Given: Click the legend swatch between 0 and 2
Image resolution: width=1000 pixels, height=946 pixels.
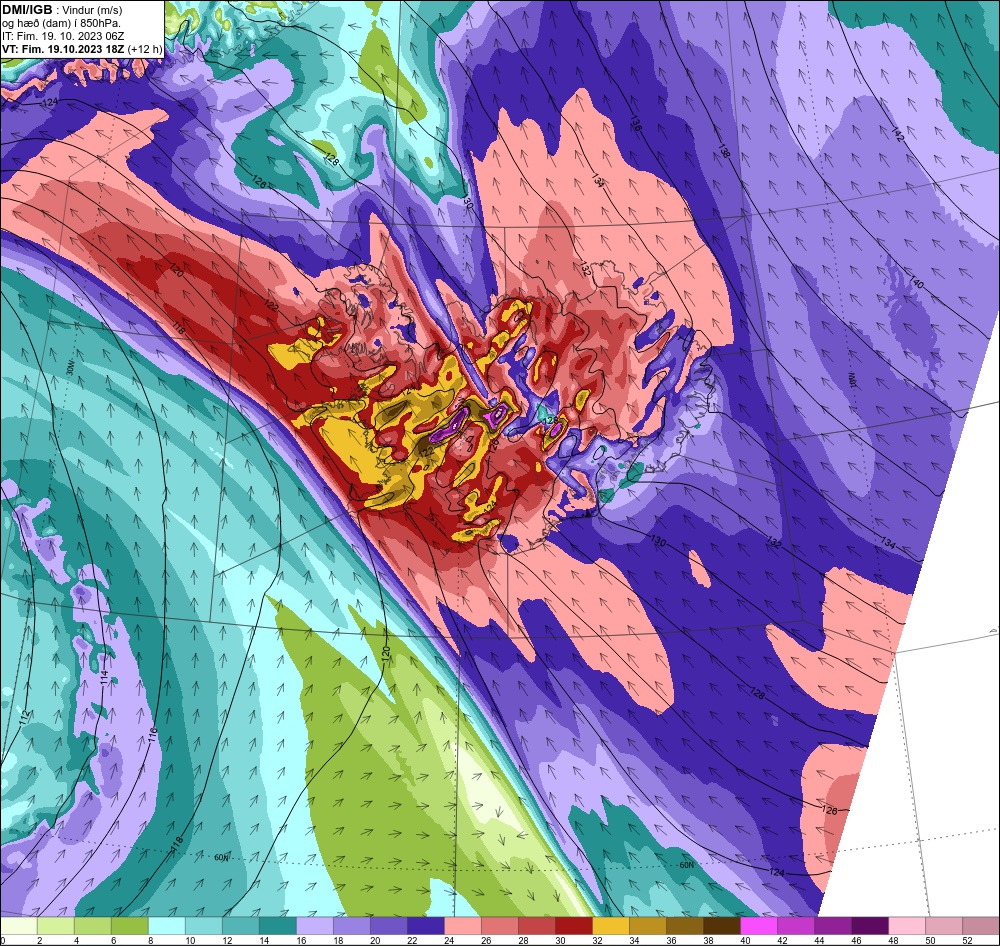Looking at the screenshot, I should tap(19, 926).
